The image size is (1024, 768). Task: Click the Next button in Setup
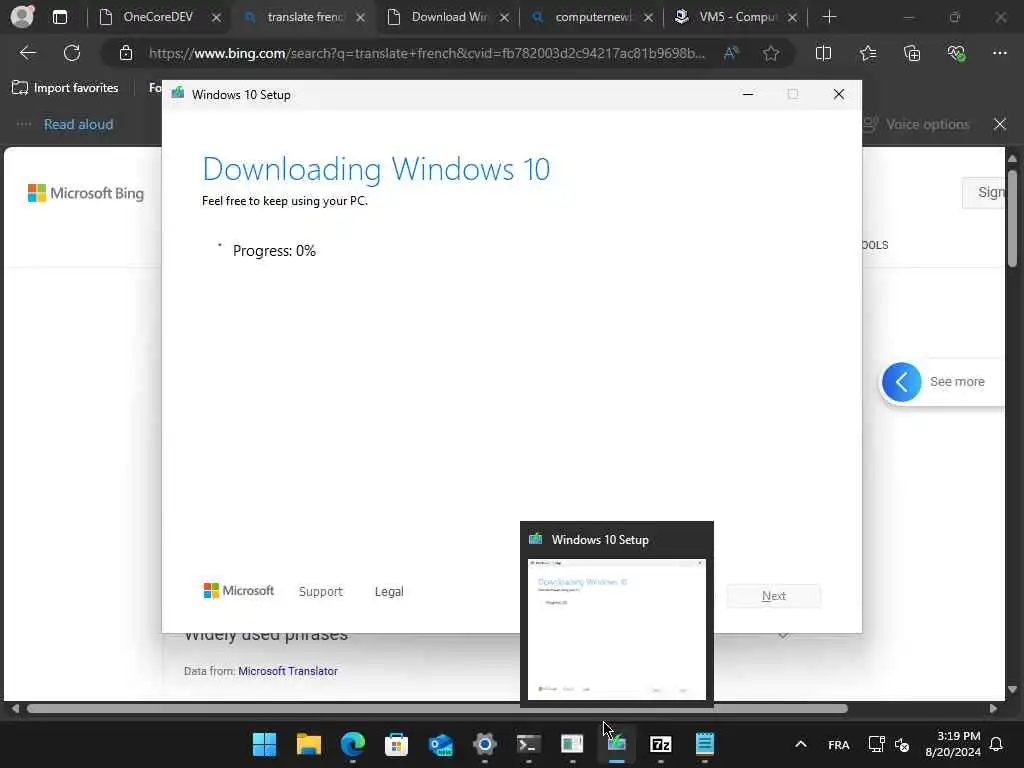click(x=774, y=596)
